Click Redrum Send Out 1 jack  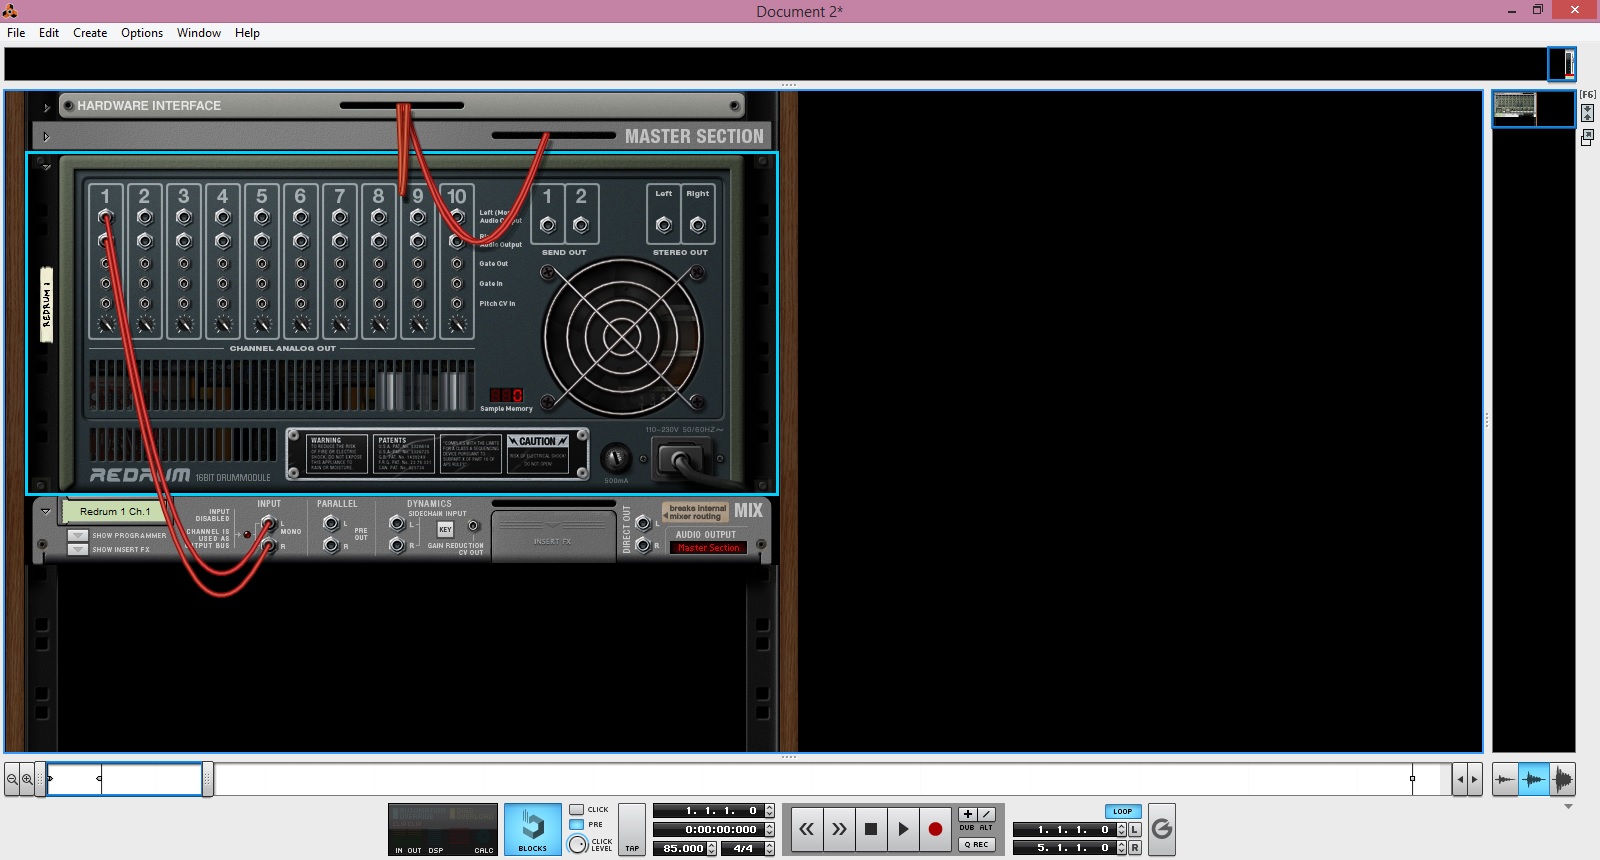548,225
